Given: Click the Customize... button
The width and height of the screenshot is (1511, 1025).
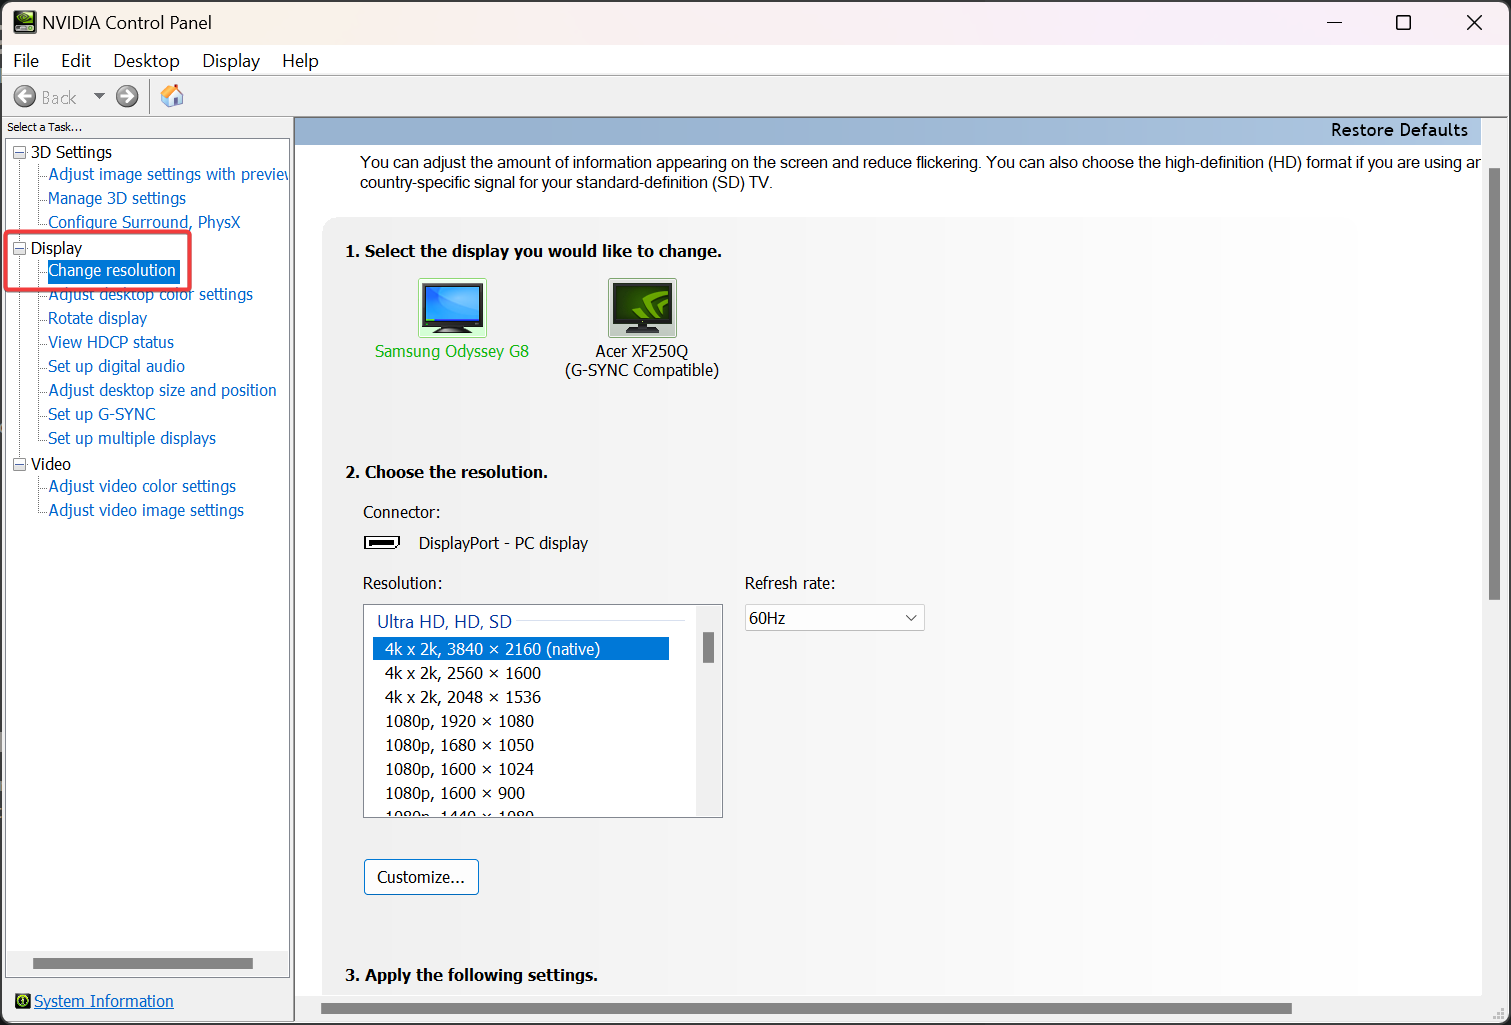Looking at the screenshot, I should pos(421,877).
